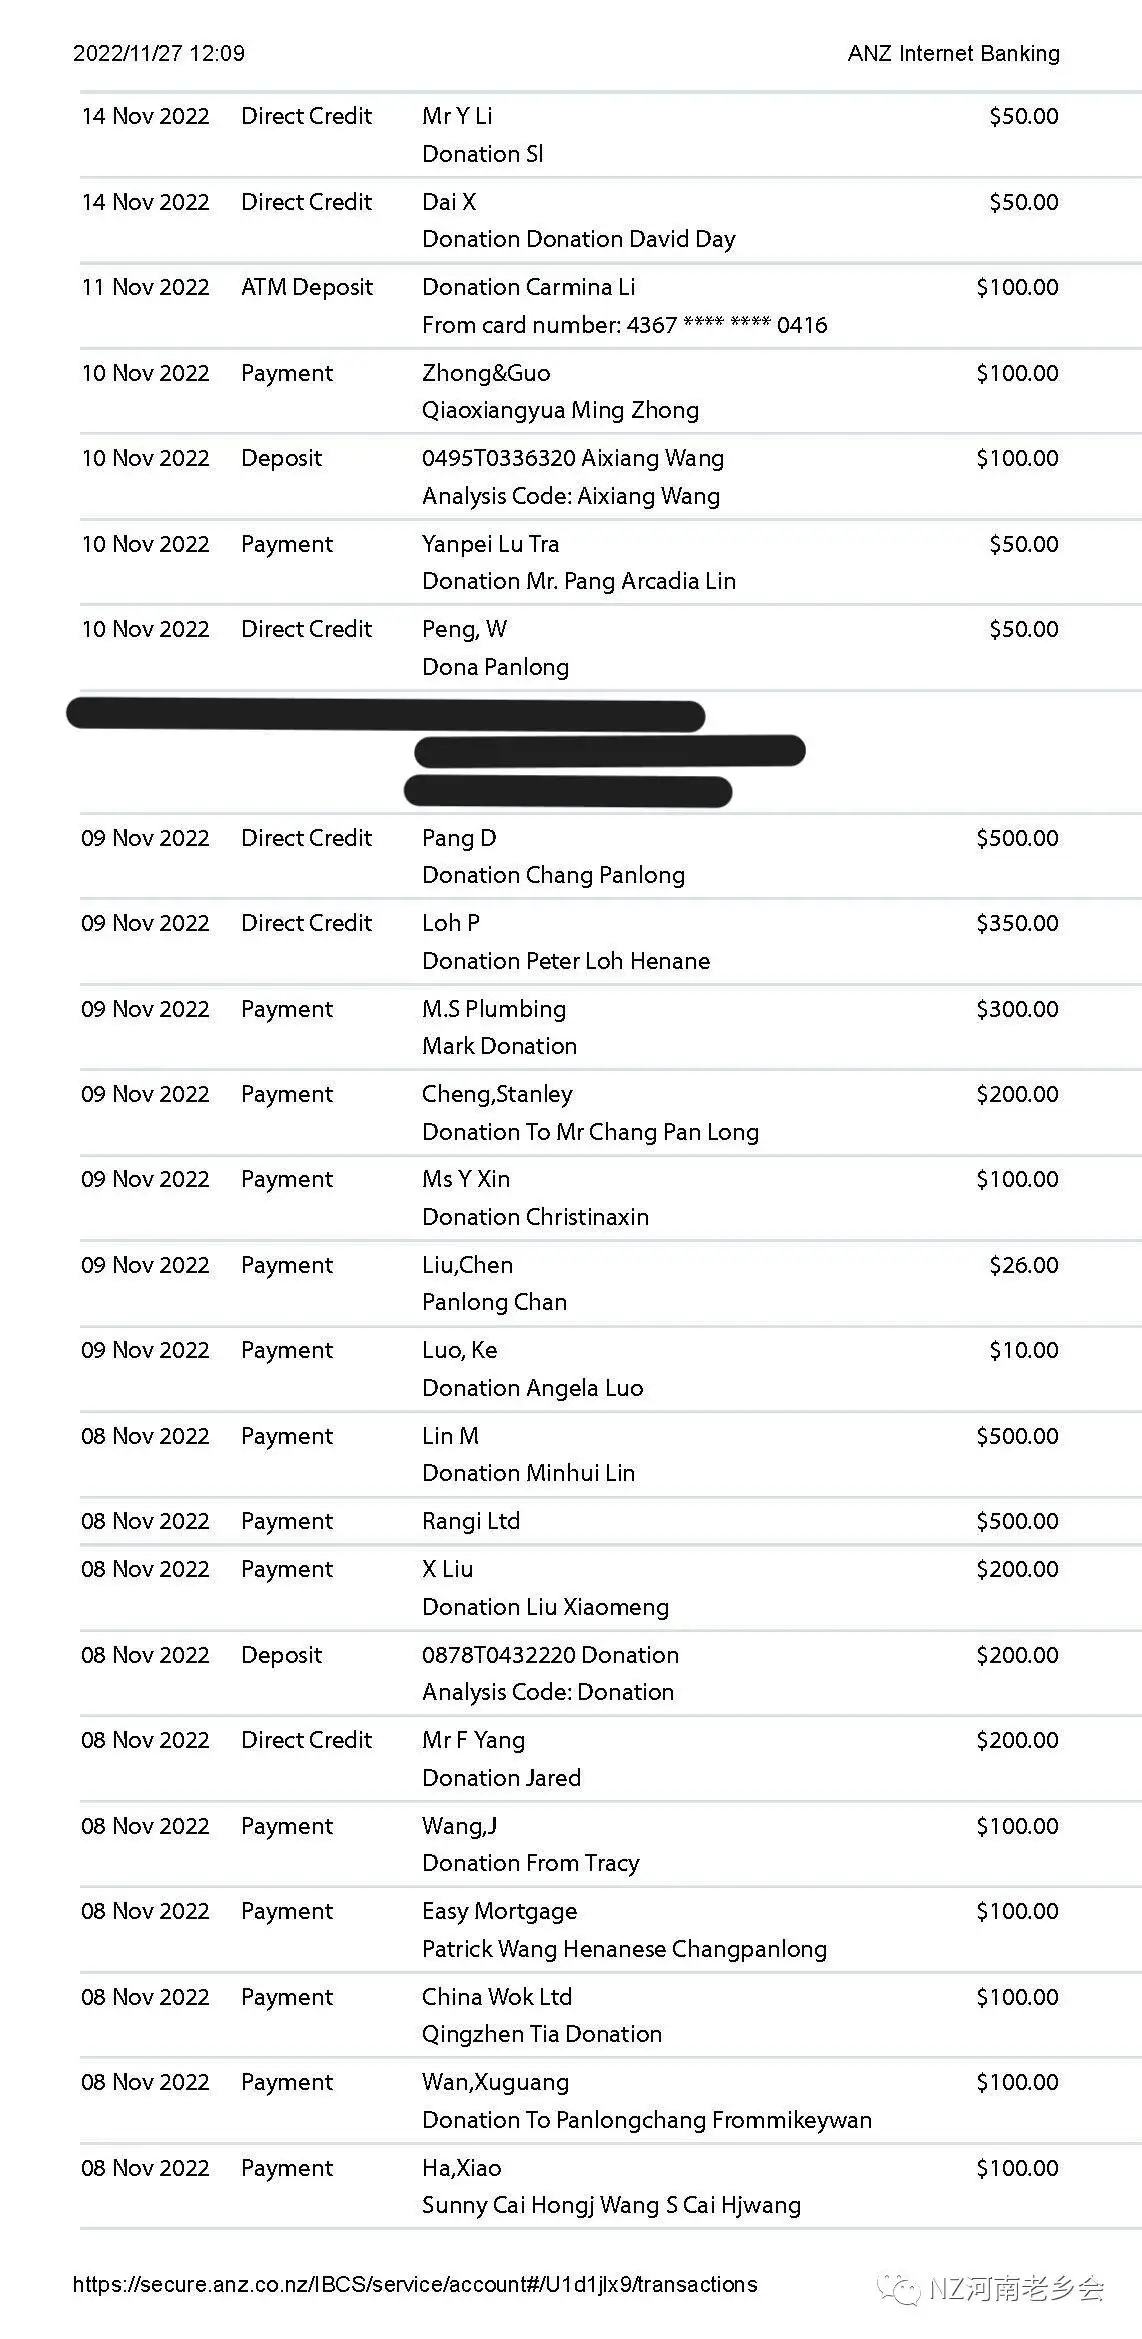Select the Aixiang Wang deposit row
Viewport: 1142px width, 2339px height.
coord(610,477)
